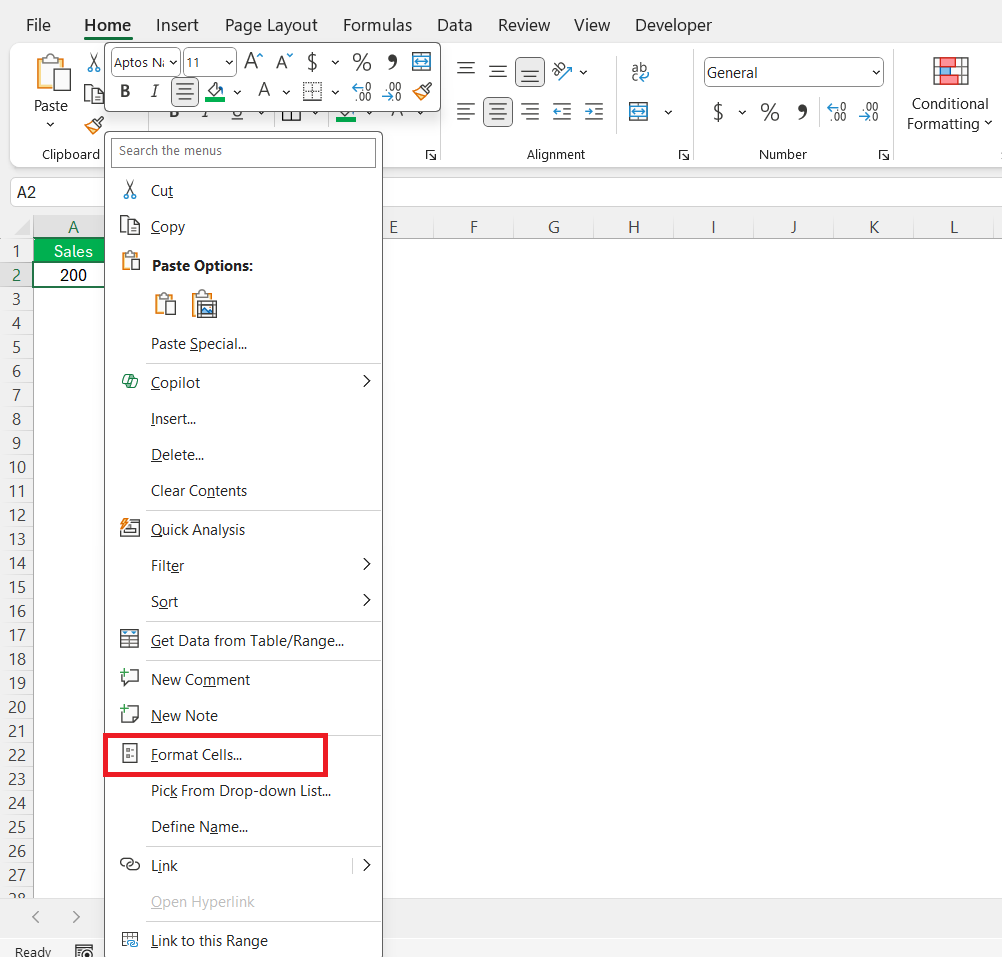Click Decrease Decimal in the mini toolbar
Screen dimensions: 1002x957
pos(392,92)
